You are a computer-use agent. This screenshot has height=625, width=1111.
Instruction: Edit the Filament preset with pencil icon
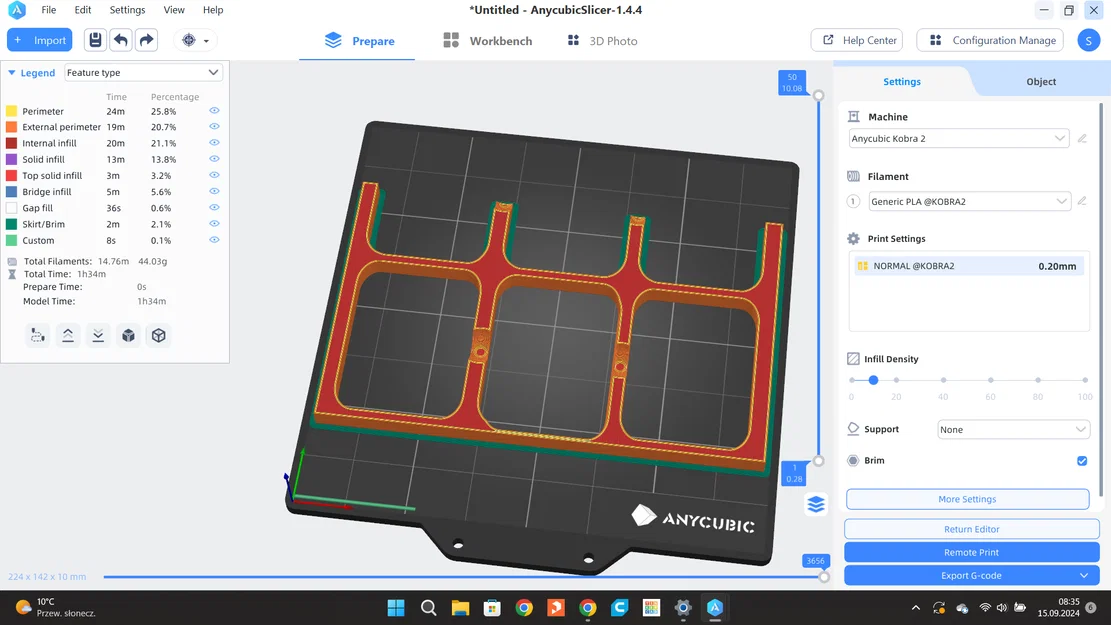(1082, 201)
